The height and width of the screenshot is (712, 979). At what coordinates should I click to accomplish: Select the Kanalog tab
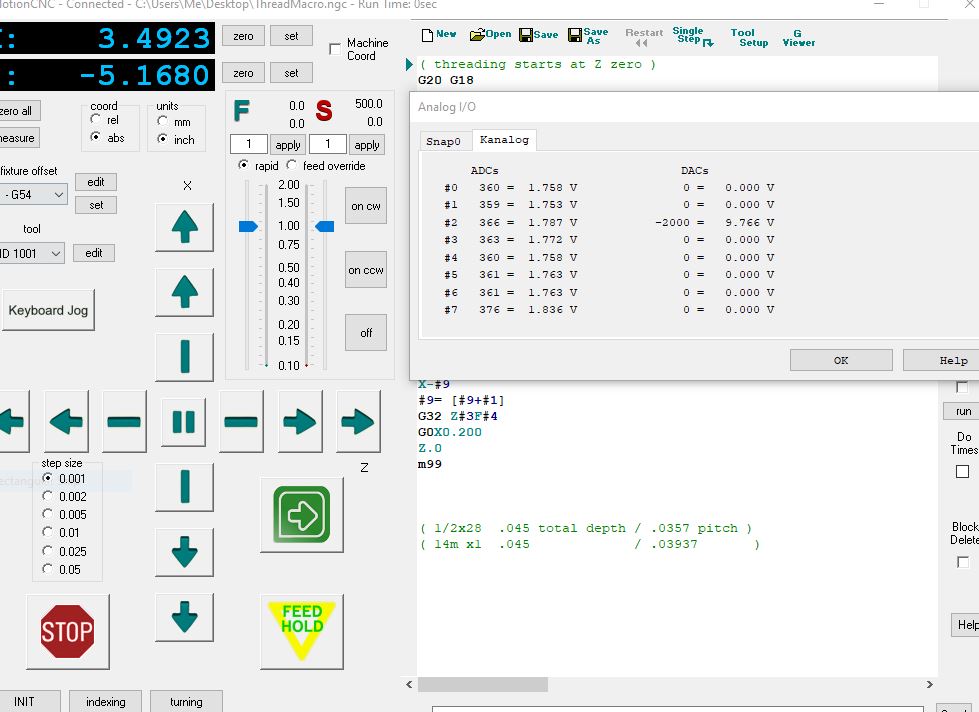tap(503, 140)
